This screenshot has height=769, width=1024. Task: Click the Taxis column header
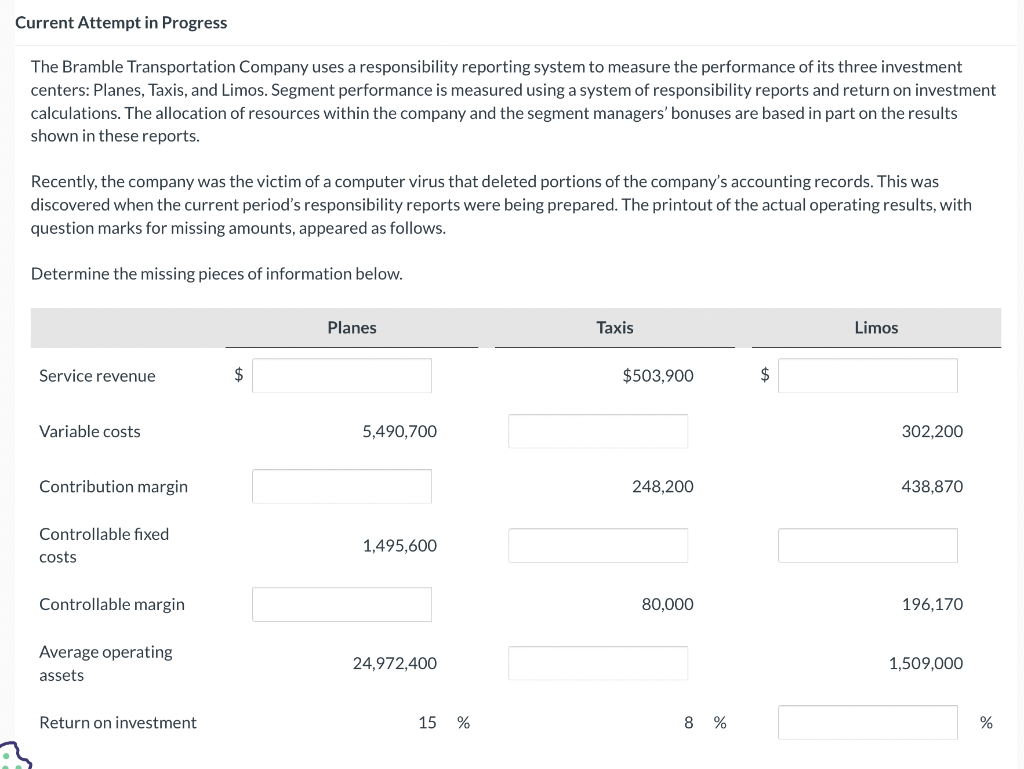[614, 327]
